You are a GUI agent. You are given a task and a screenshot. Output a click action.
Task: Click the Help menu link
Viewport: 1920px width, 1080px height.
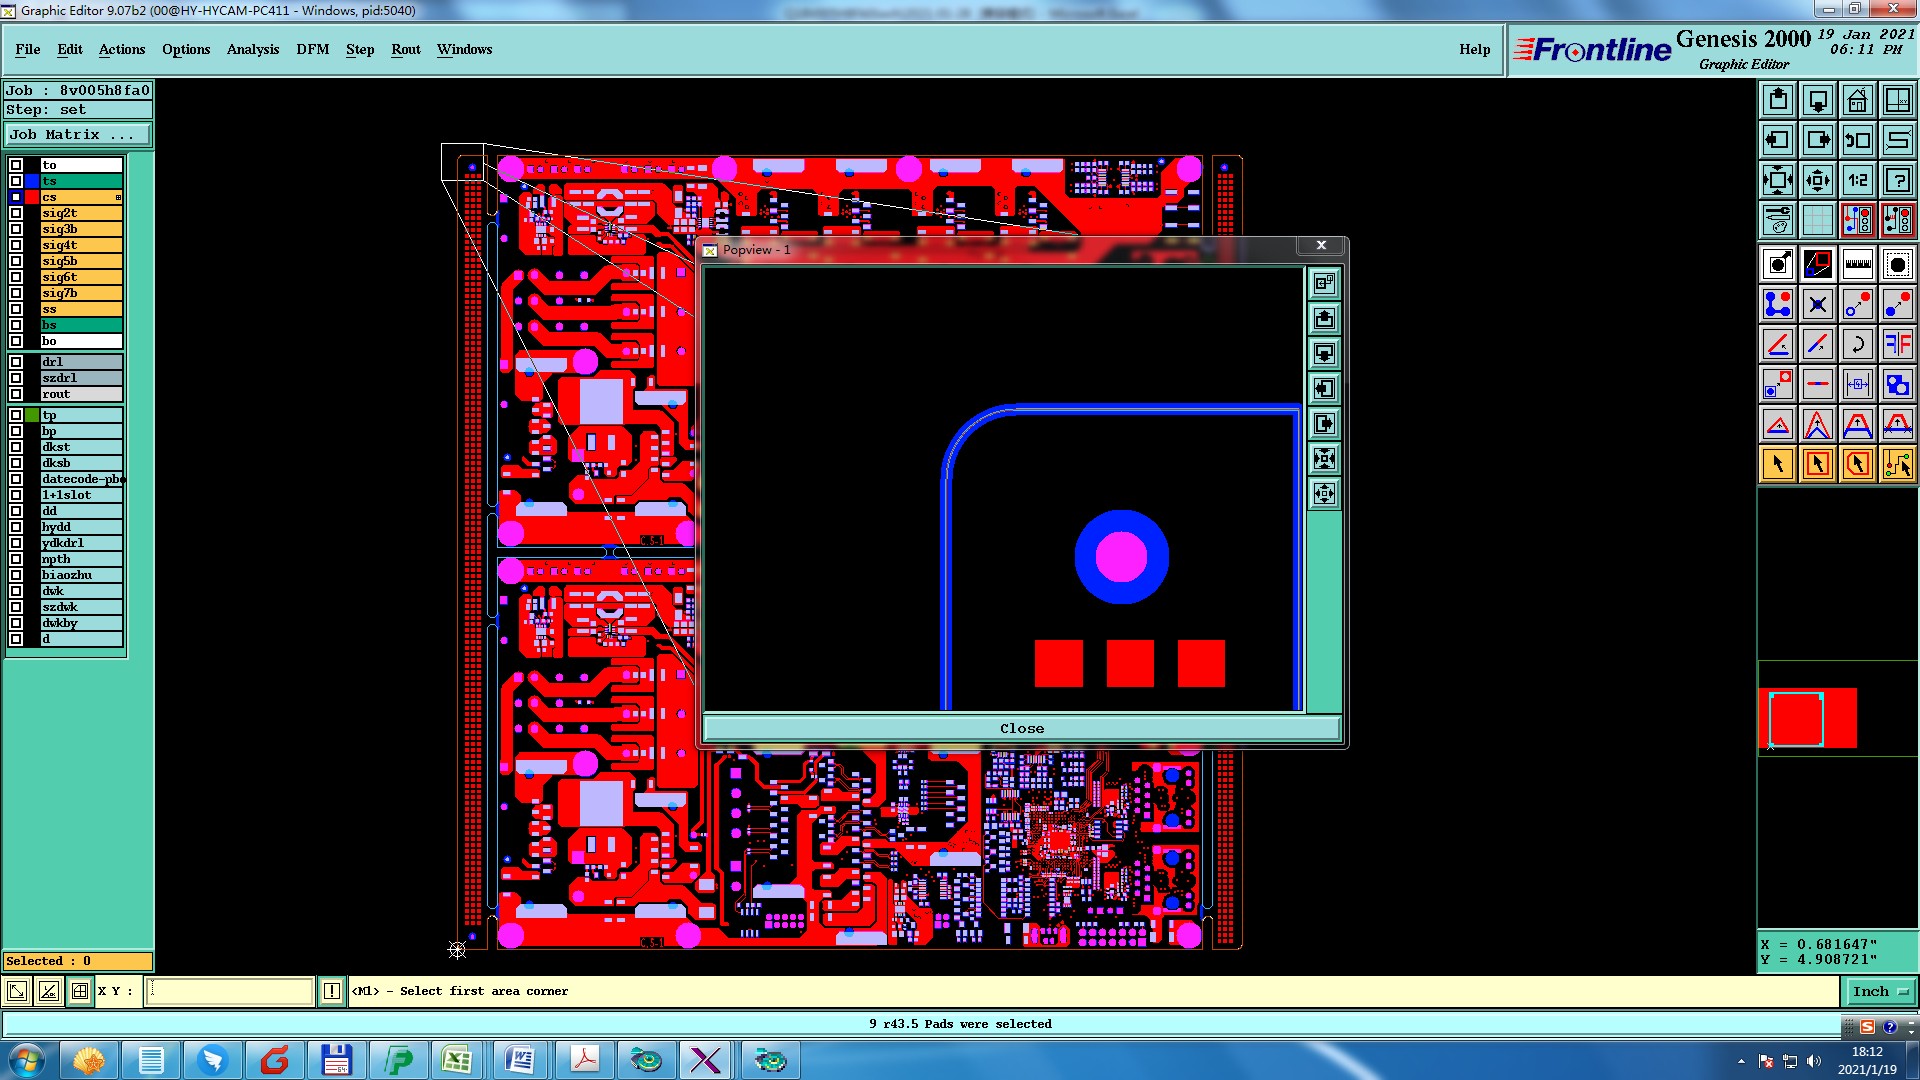tap(1474, 49)
